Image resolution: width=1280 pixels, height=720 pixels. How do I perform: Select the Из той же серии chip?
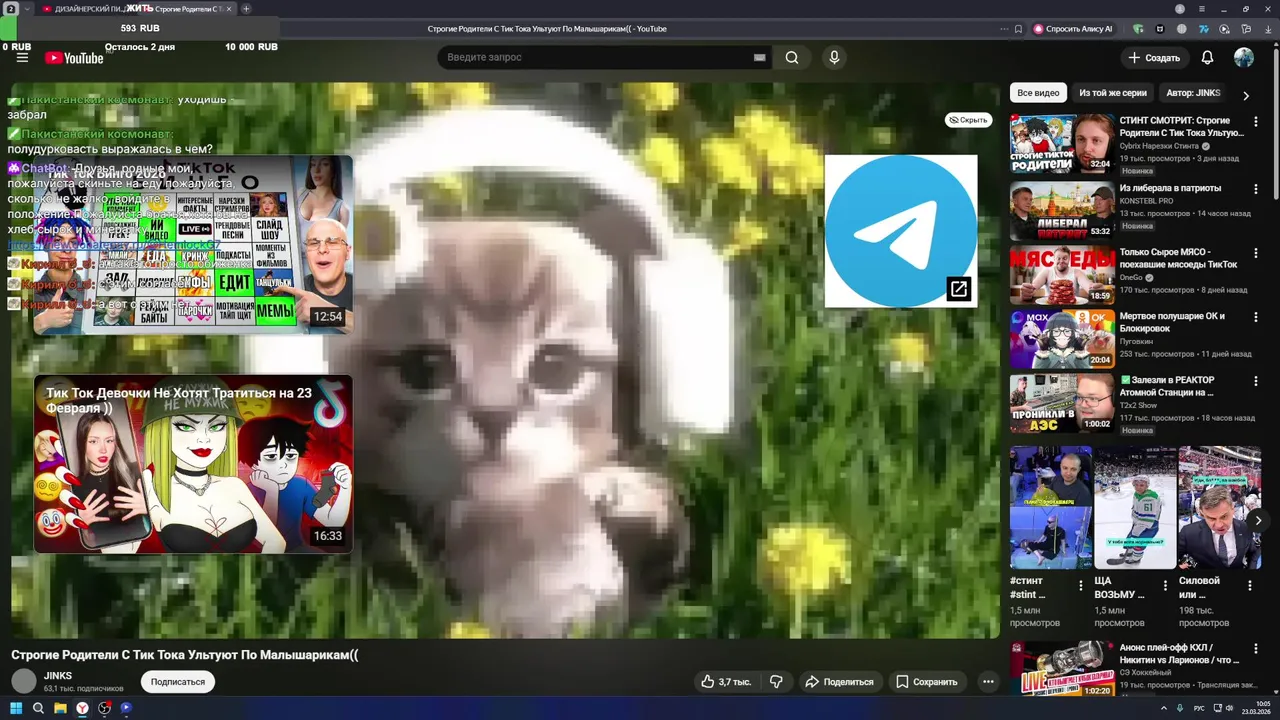(x=1113, y=93)
